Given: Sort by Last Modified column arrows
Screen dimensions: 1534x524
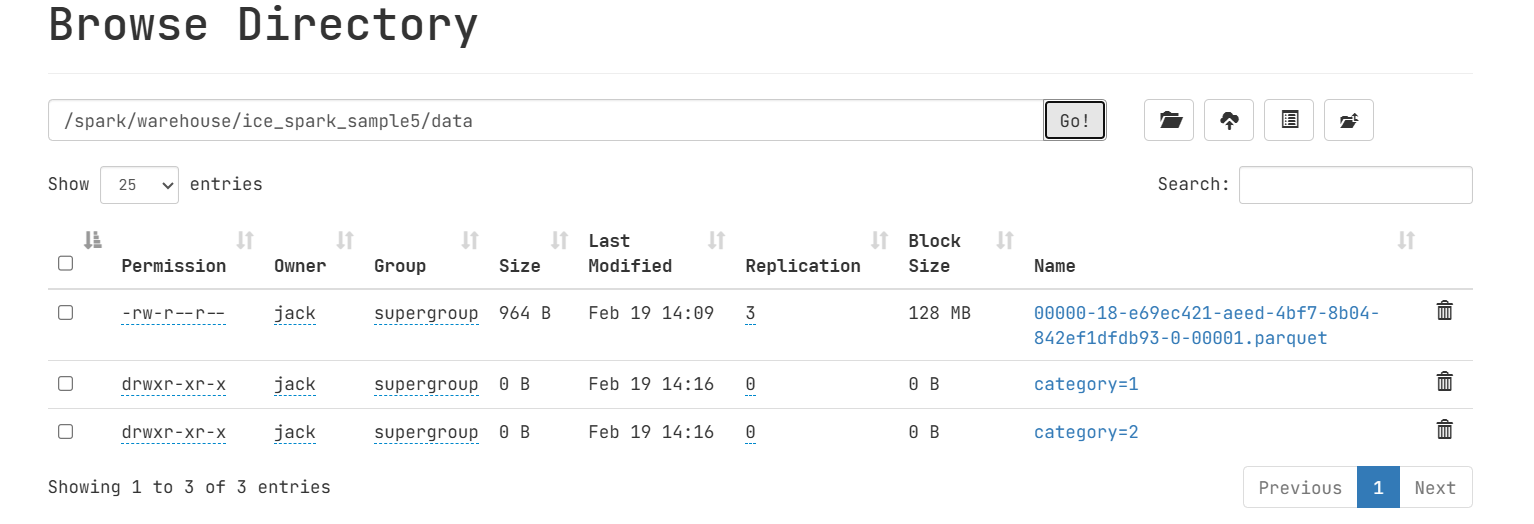Looking at the screenshot, I should tap(716, 240).
